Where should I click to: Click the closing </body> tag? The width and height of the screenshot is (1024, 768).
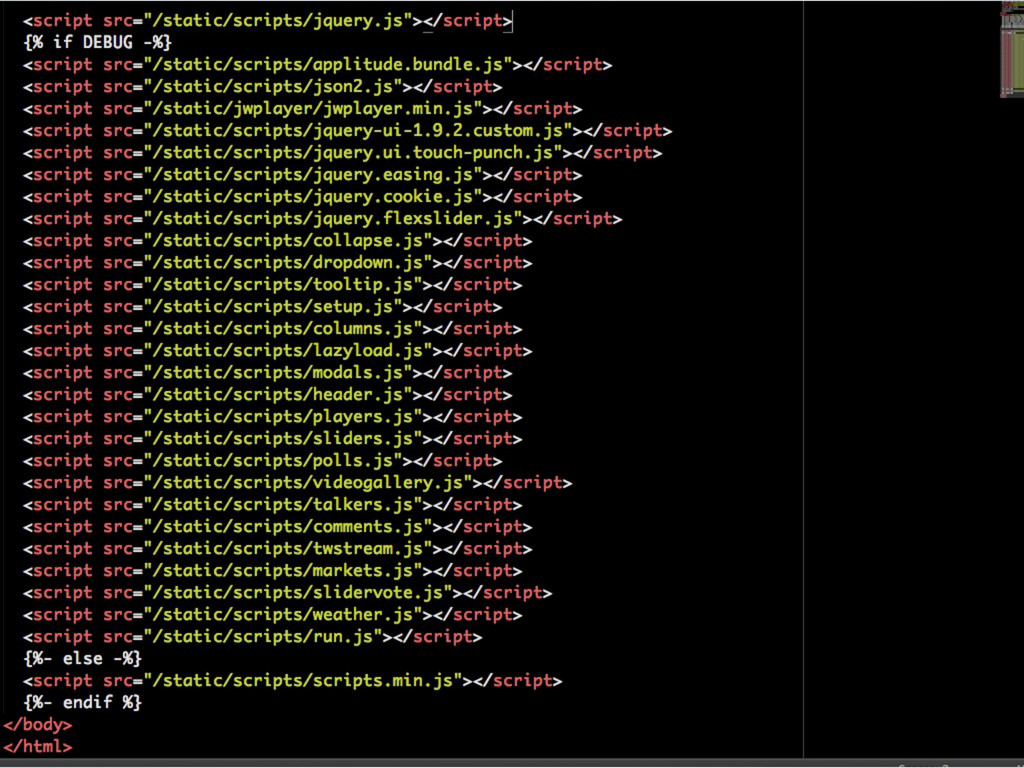point(37,725)
